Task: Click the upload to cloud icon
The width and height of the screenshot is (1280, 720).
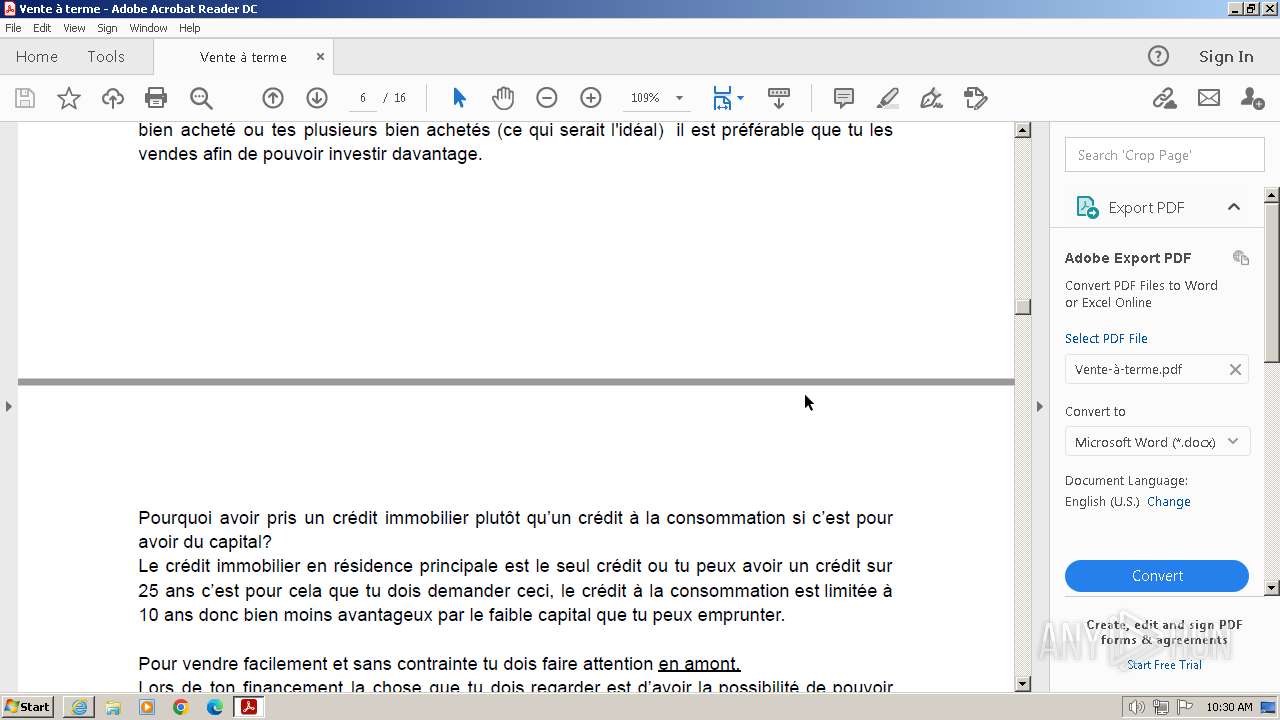Action: click(x=113, y=98)
